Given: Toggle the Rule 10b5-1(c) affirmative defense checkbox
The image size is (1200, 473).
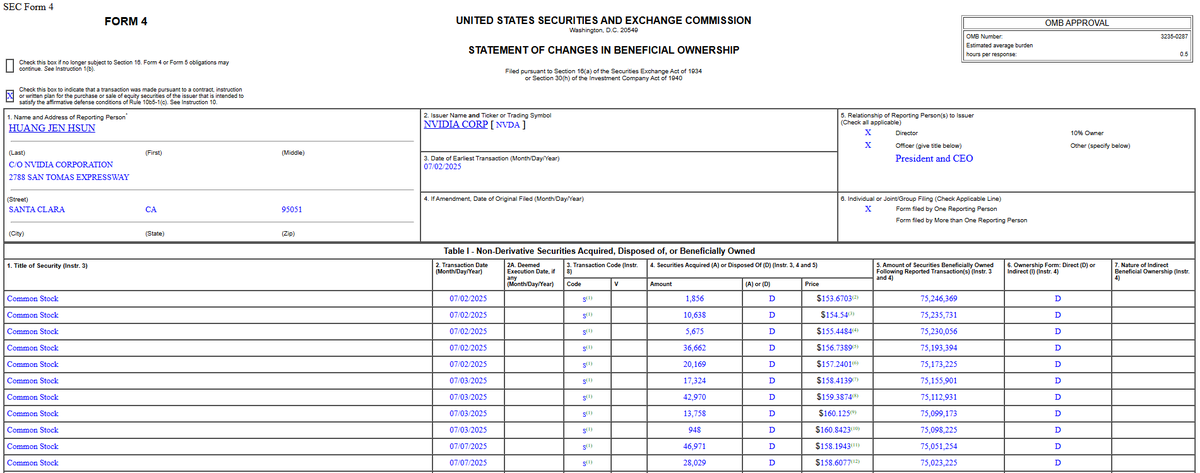Looking at the screenshot, I should (10, 96).
